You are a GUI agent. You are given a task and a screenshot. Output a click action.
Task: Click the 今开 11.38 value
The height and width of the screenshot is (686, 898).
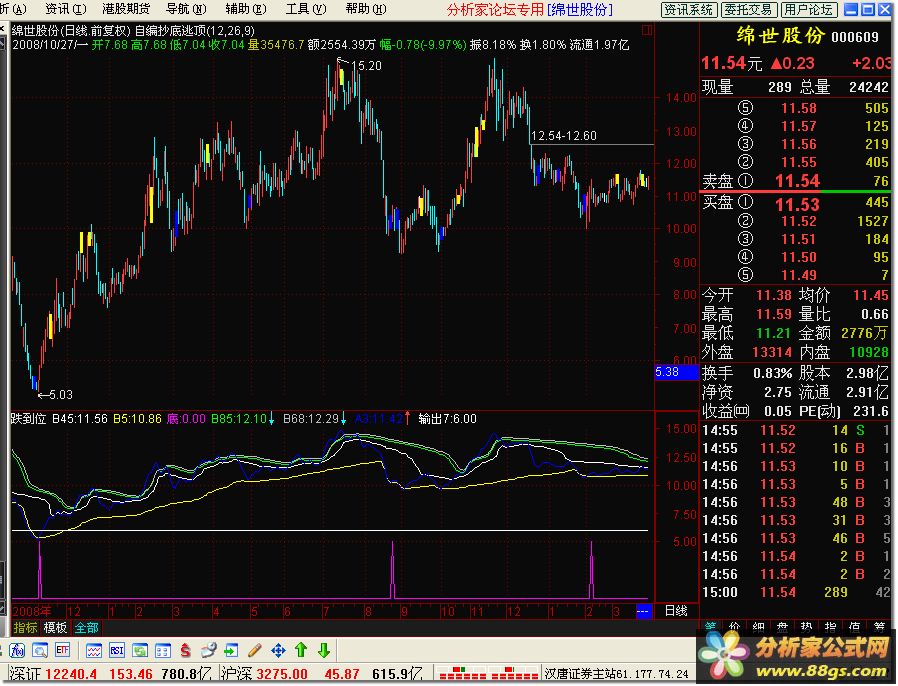tap(774, 295)
